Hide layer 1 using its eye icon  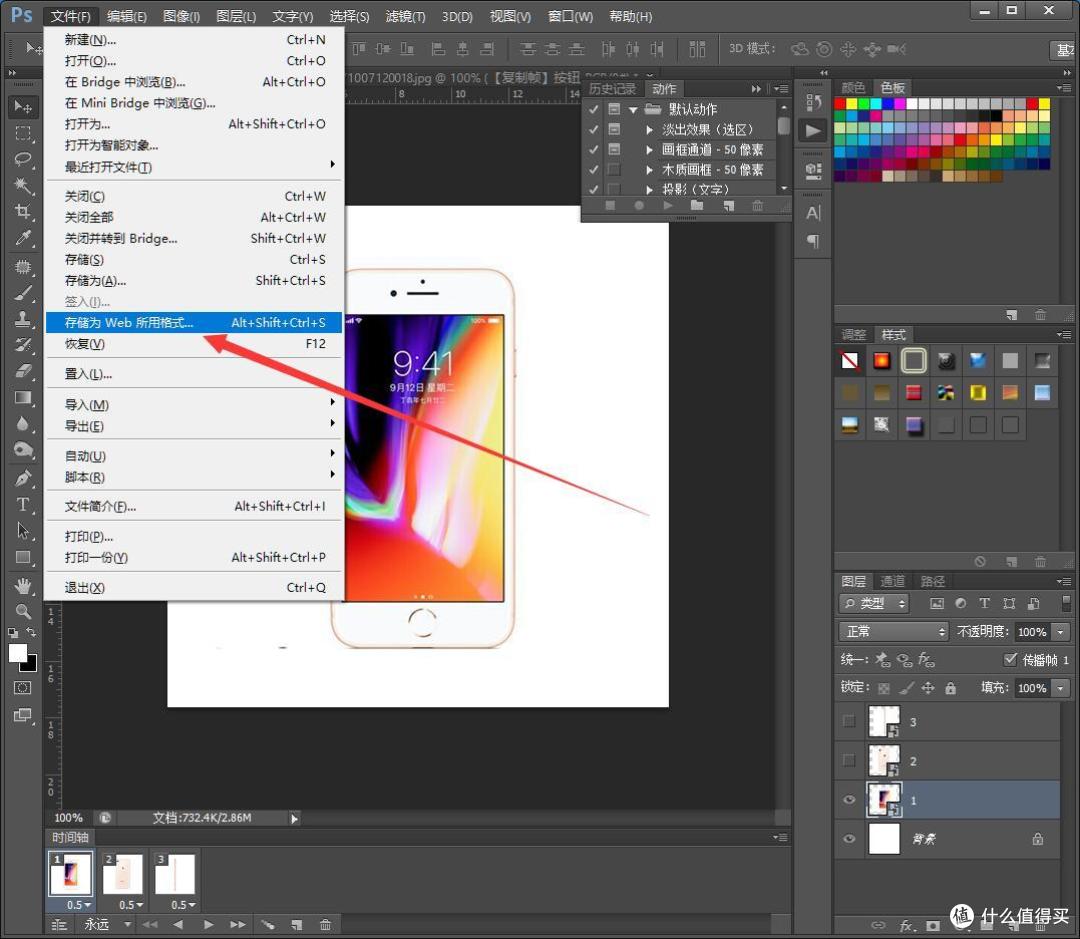[849, 800]
